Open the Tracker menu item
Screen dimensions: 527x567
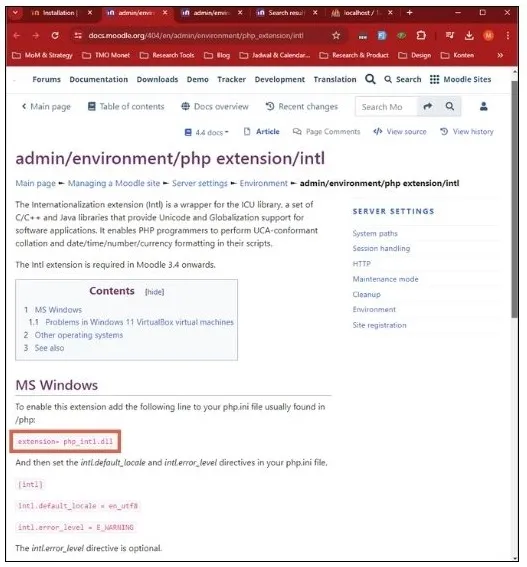[231, 79]
